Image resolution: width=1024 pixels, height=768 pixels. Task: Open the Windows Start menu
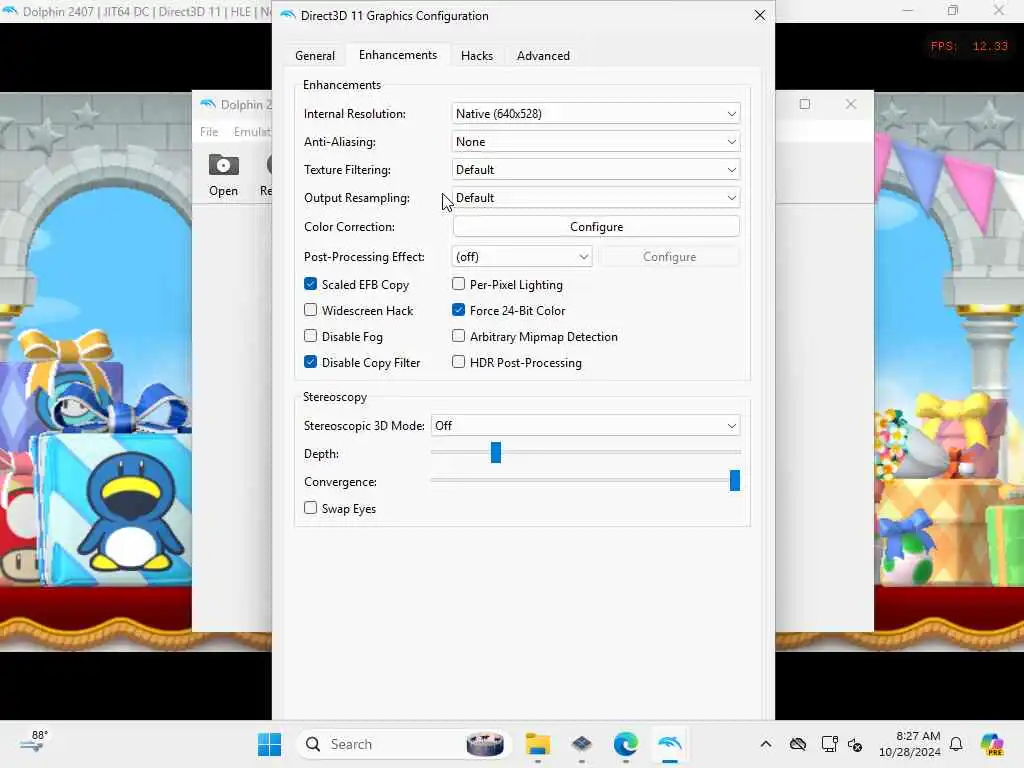pyautogui.click(x=269, y=744)
